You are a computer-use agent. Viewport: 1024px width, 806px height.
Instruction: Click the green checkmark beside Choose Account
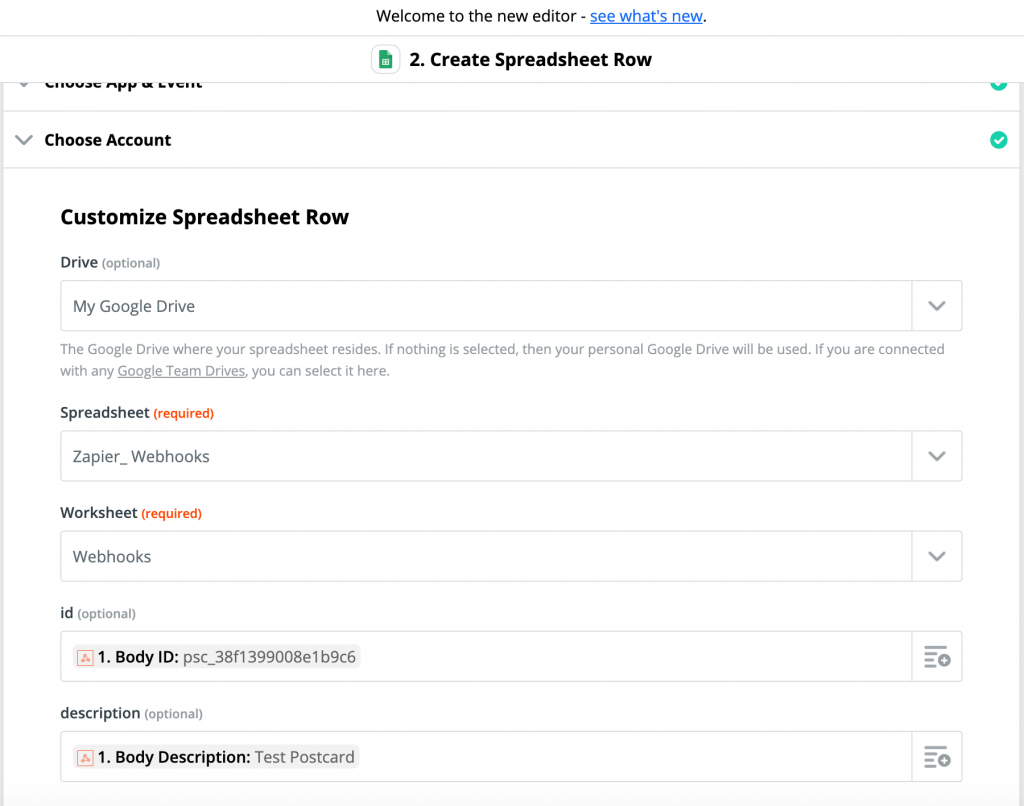coord(998,140)
